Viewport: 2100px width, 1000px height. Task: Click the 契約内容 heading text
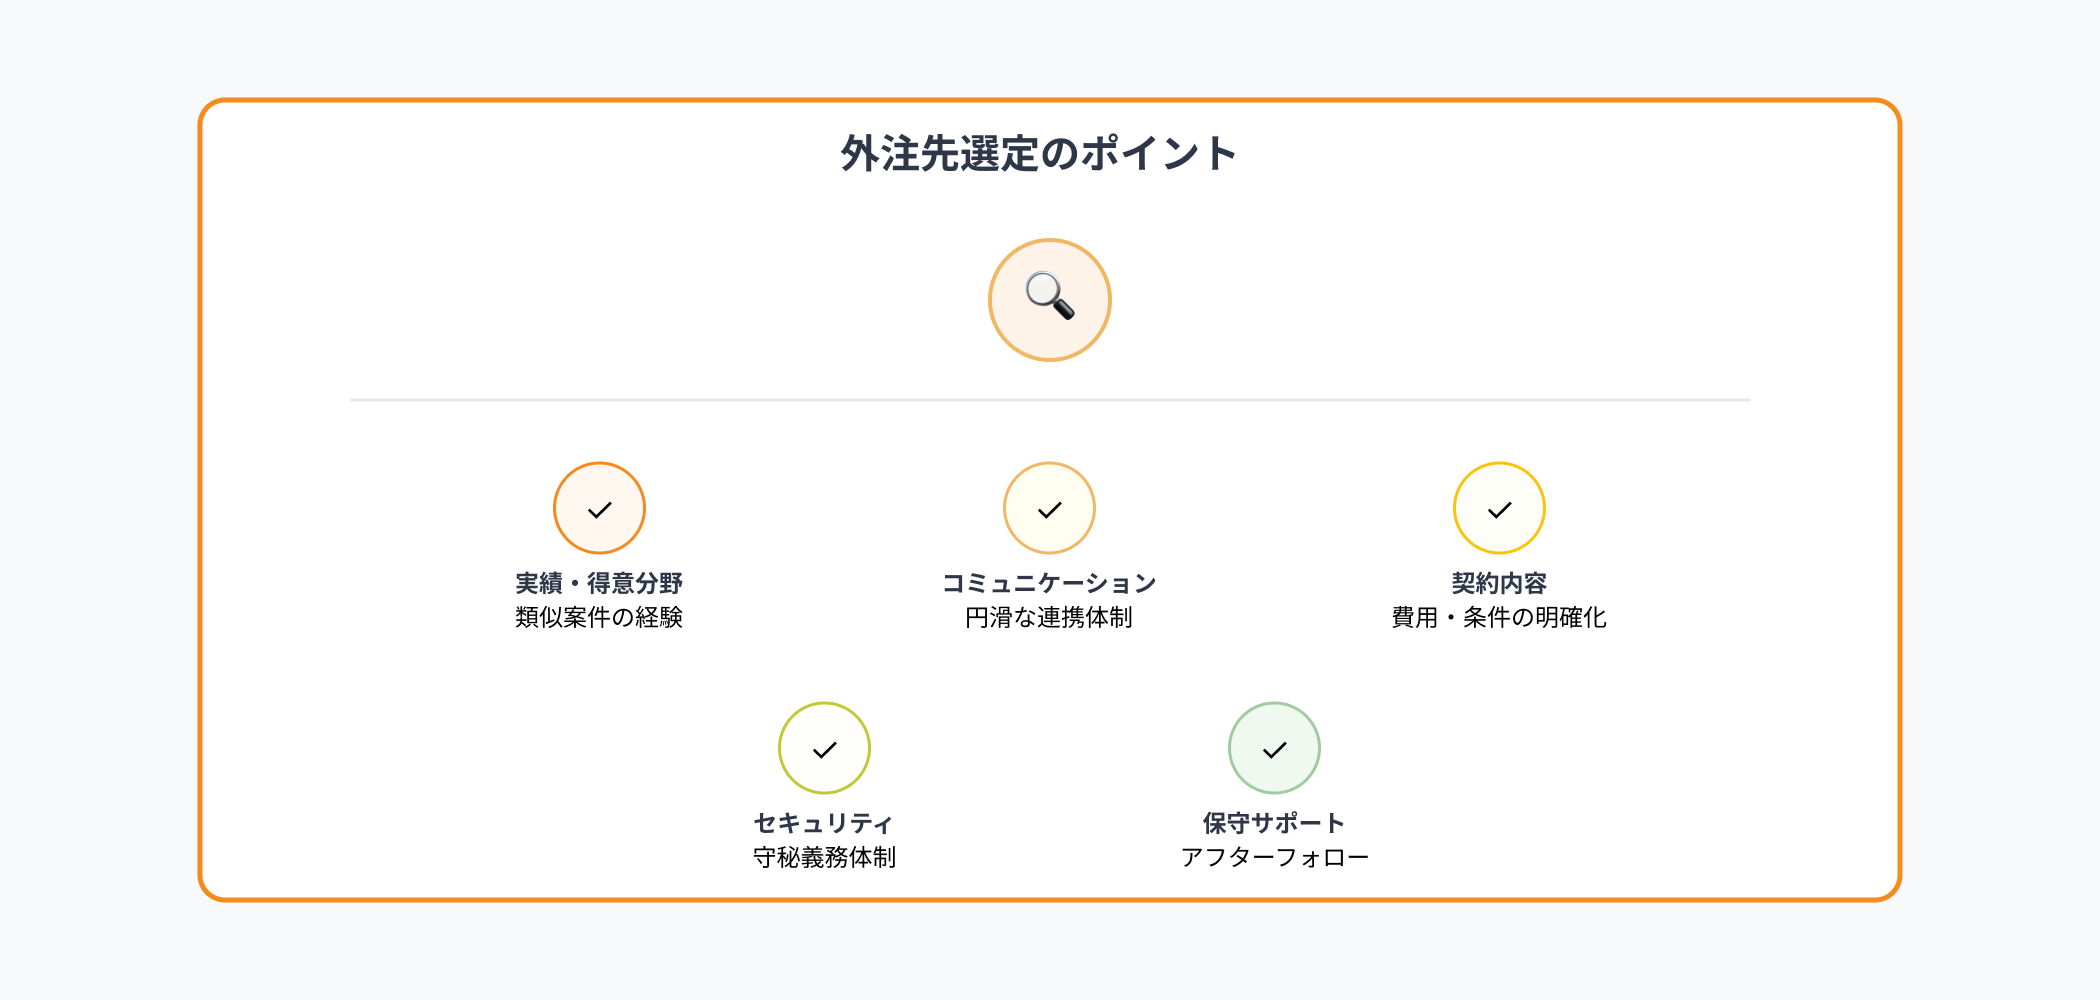pyautogui.click(x=1499, y=583)
